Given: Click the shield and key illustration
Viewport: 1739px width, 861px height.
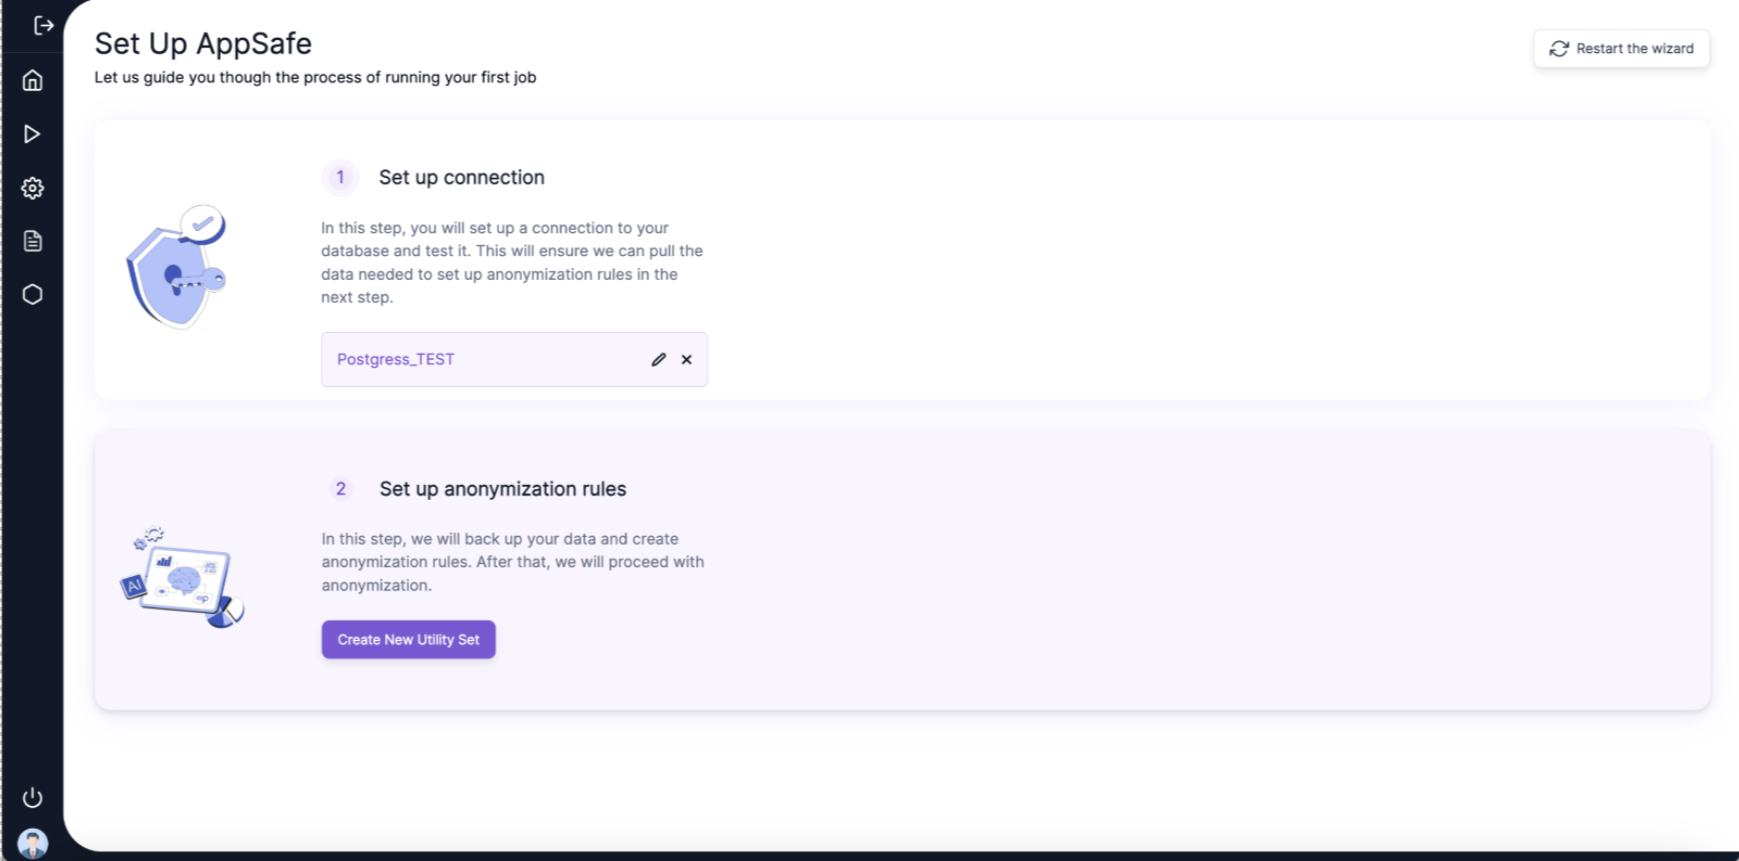Looking at the screenshot, I should pyautogui.click(x=177, y=267).
